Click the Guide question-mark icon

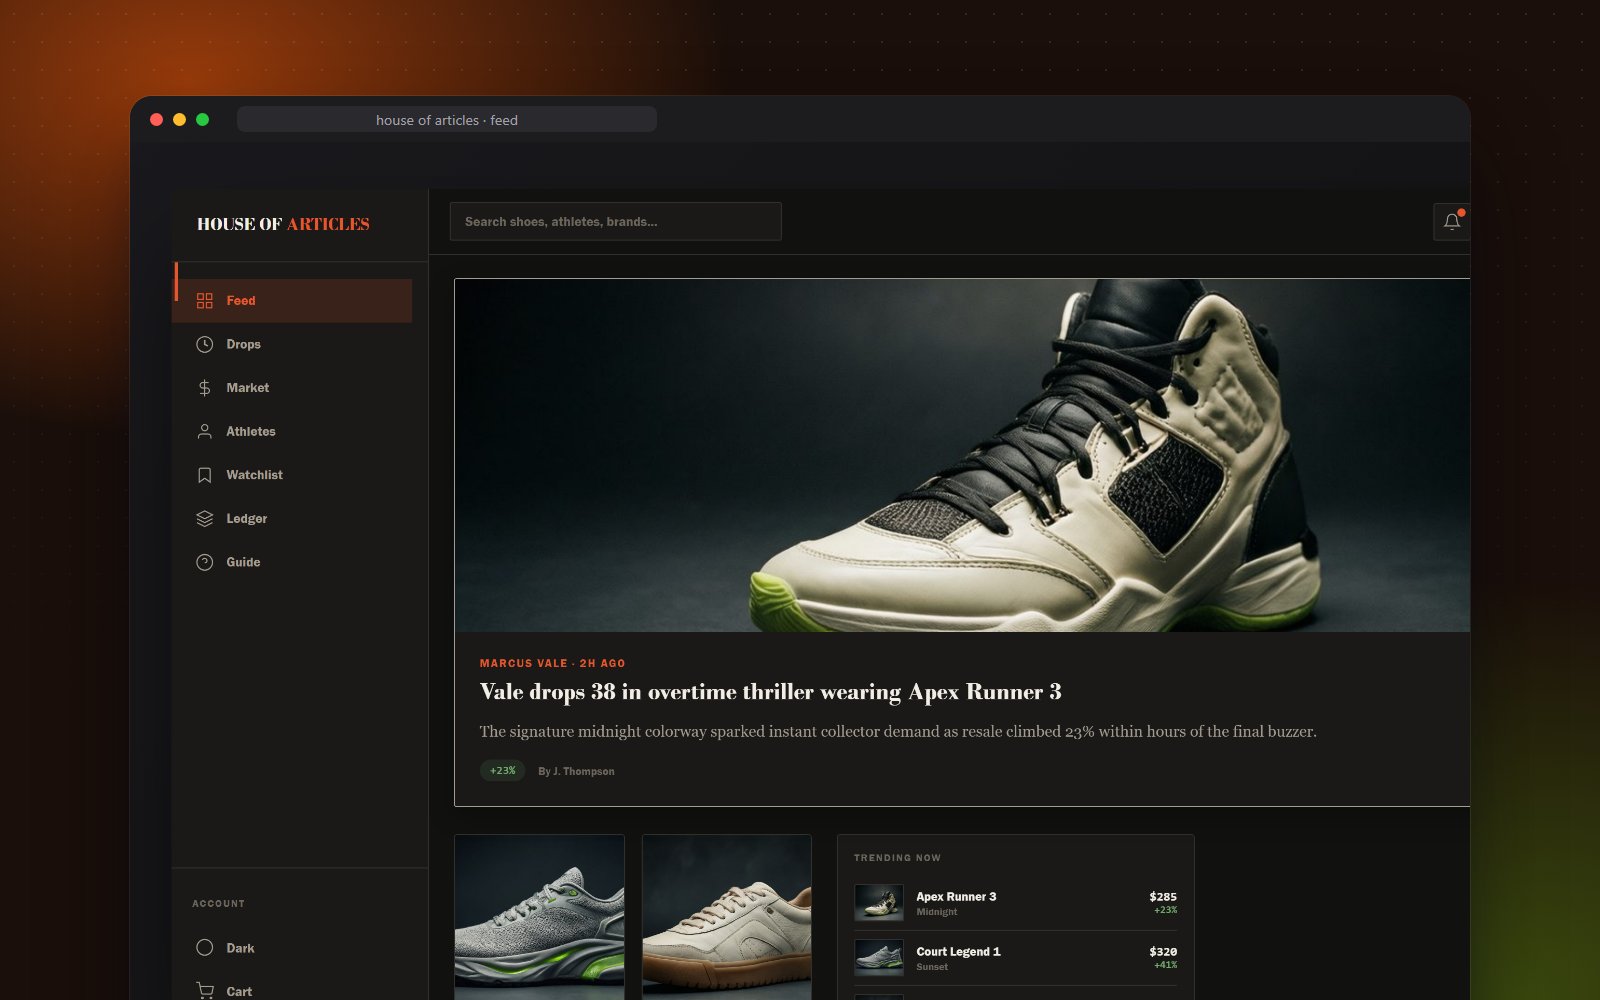tap(205, 562)
